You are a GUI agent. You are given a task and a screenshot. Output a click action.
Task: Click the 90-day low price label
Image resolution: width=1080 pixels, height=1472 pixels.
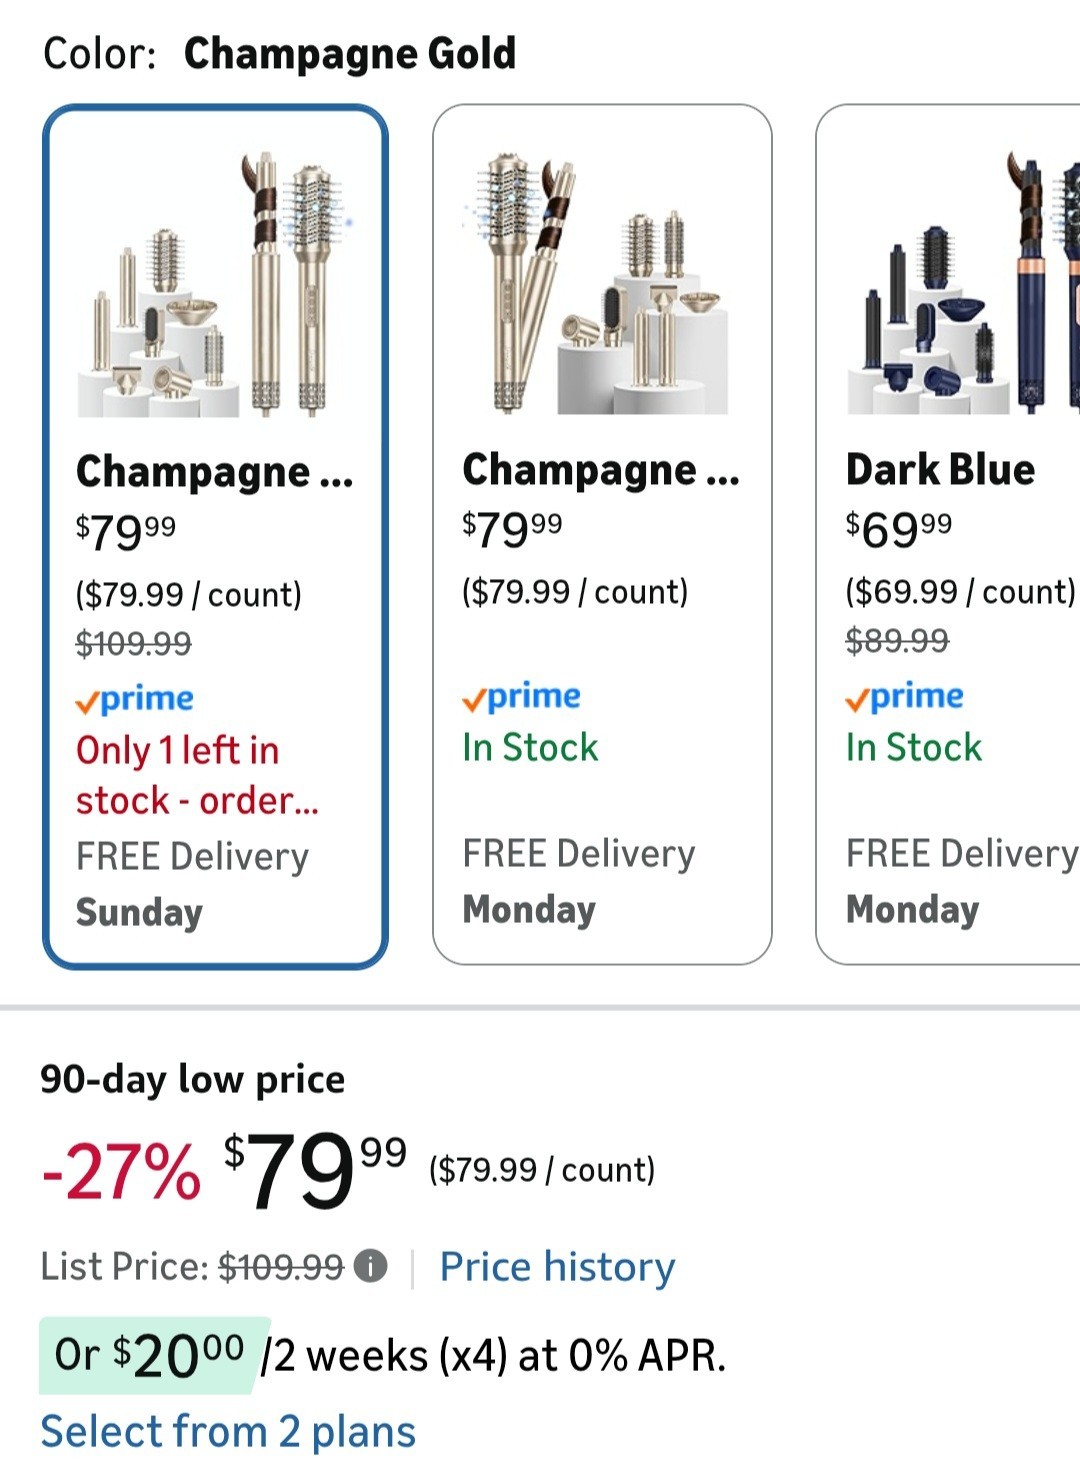click(192, 1079)
